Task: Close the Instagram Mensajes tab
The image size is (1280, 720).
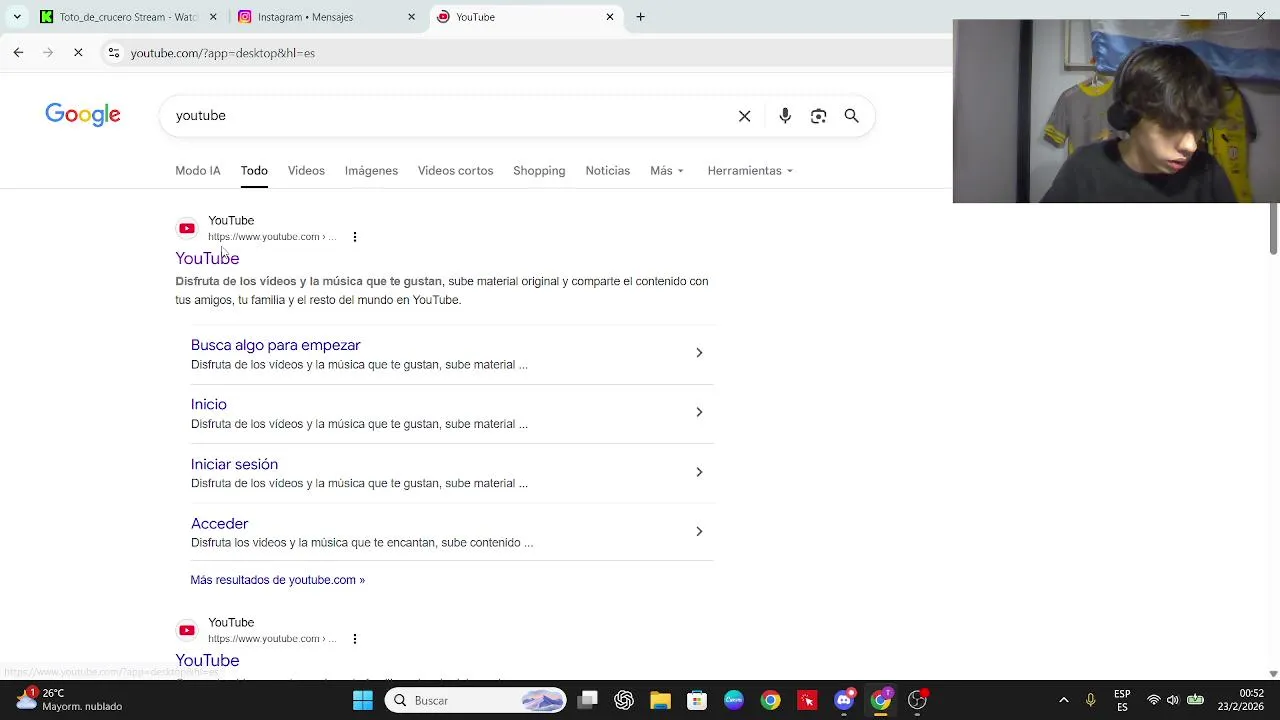Action: pos(411,17)
